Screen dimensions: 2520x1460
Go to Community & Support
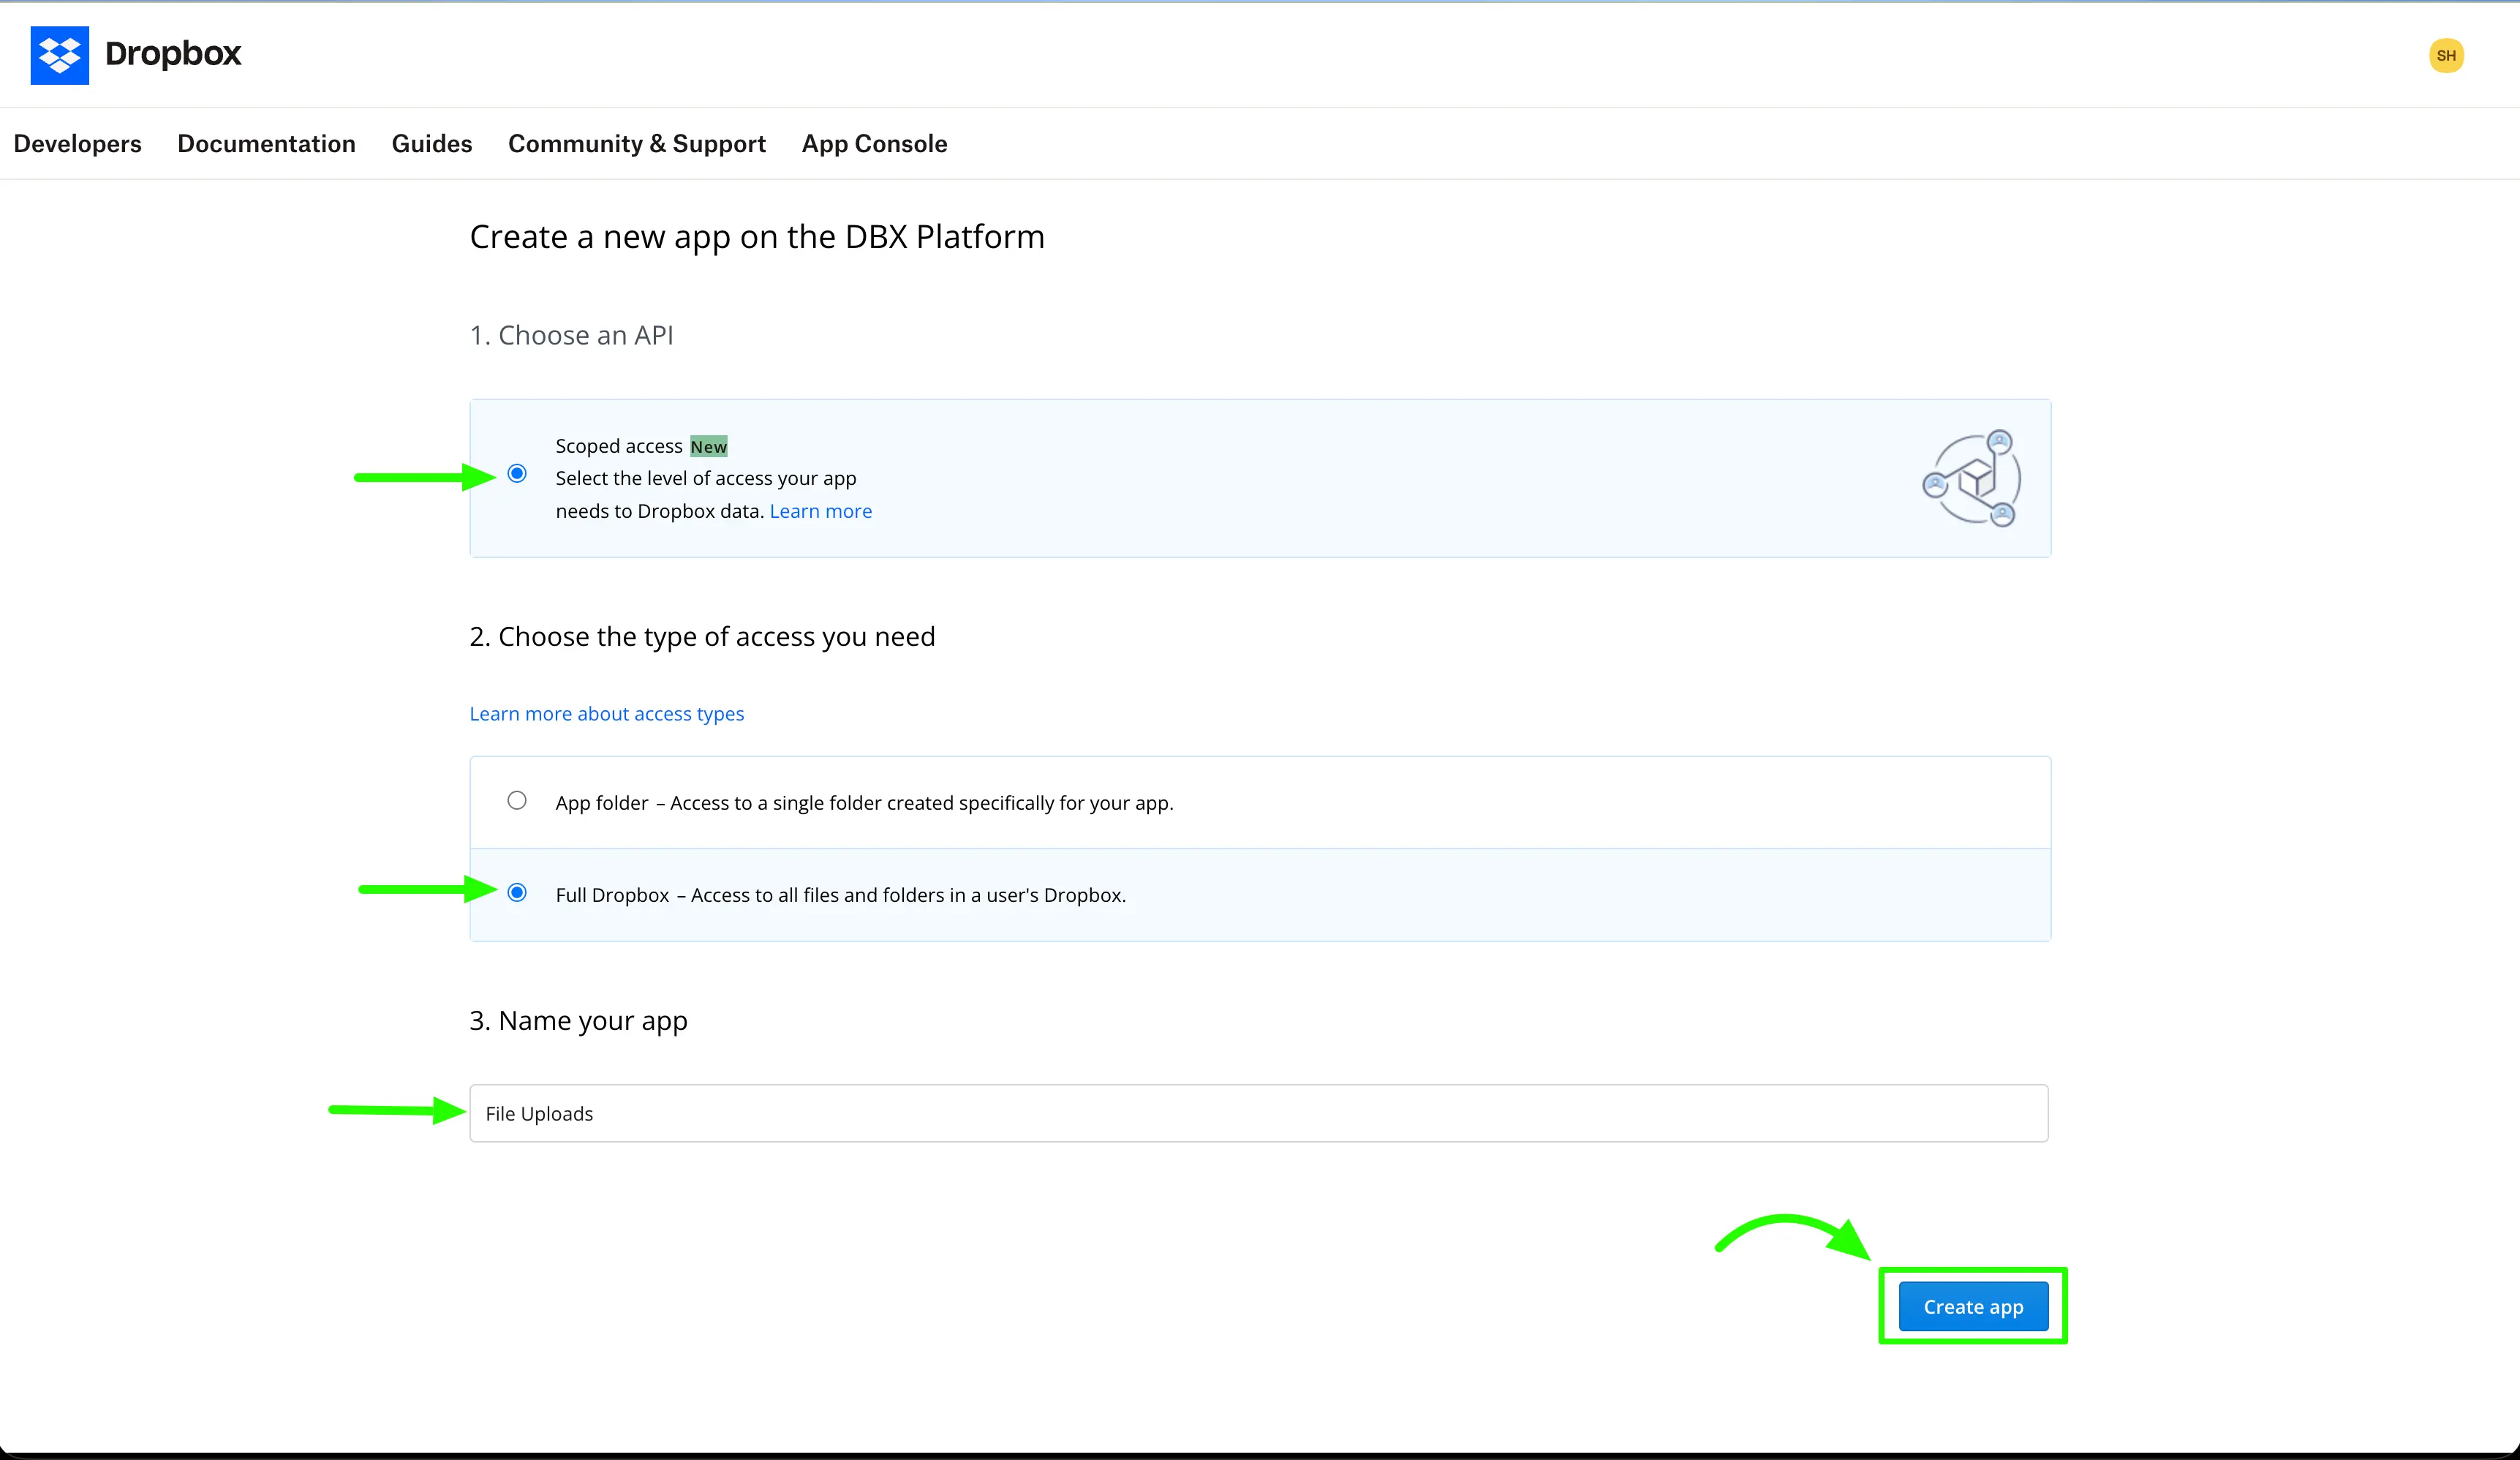coord(636,143)
